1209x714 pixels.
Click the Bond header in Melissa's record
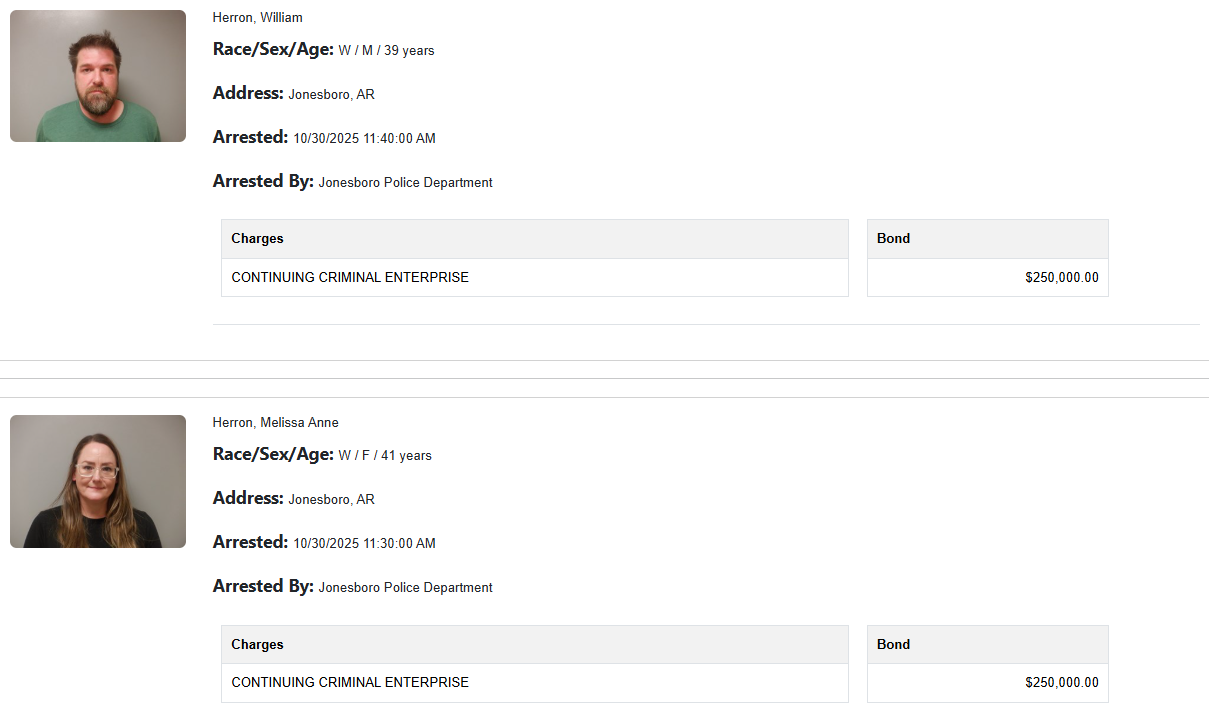click(893, 645)
